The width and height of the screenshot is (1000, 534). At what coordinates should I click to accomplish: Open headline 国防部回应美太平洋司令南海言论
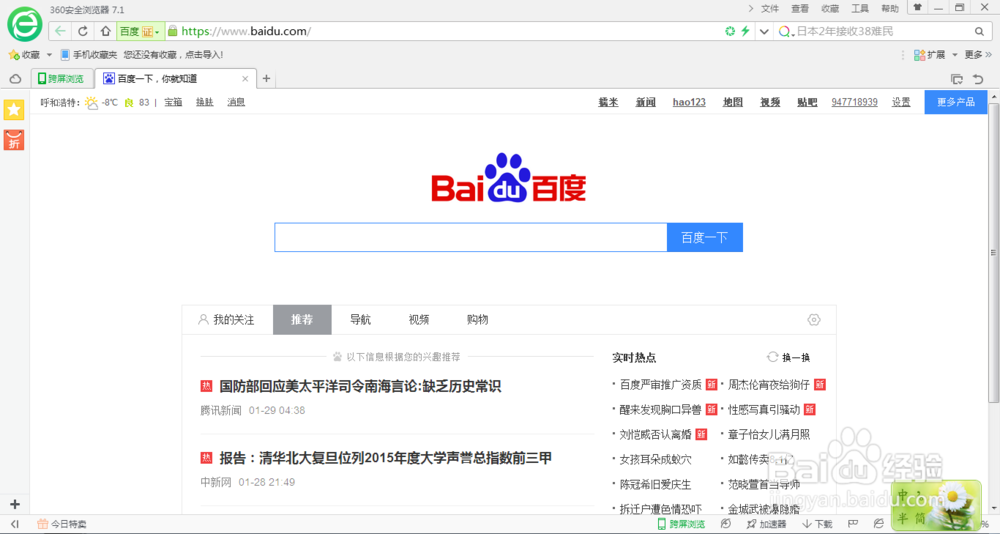coord(360,386)
